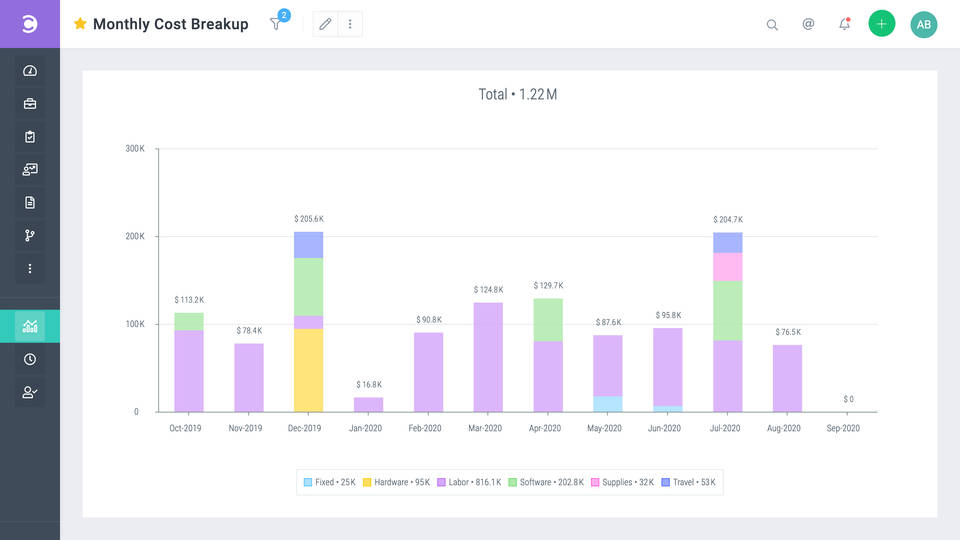Image resolution: width=960 pixels, height=540 pixels.
Task: Click the green plus add button
Action: click(x=881, y=24)
